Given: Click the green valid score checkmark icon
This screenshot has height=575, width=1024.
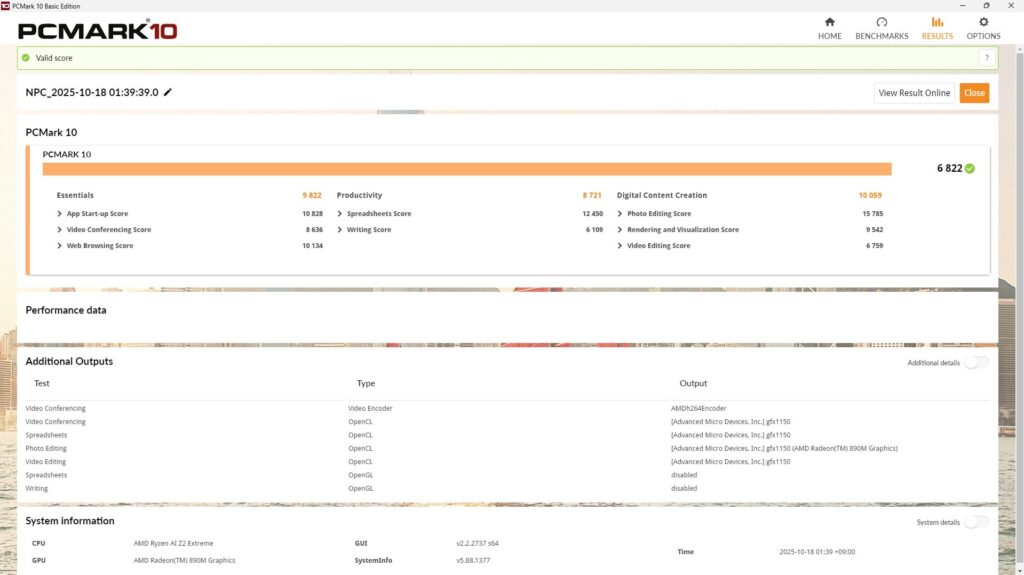Looking at the screenshot, I should coord(26,58).
